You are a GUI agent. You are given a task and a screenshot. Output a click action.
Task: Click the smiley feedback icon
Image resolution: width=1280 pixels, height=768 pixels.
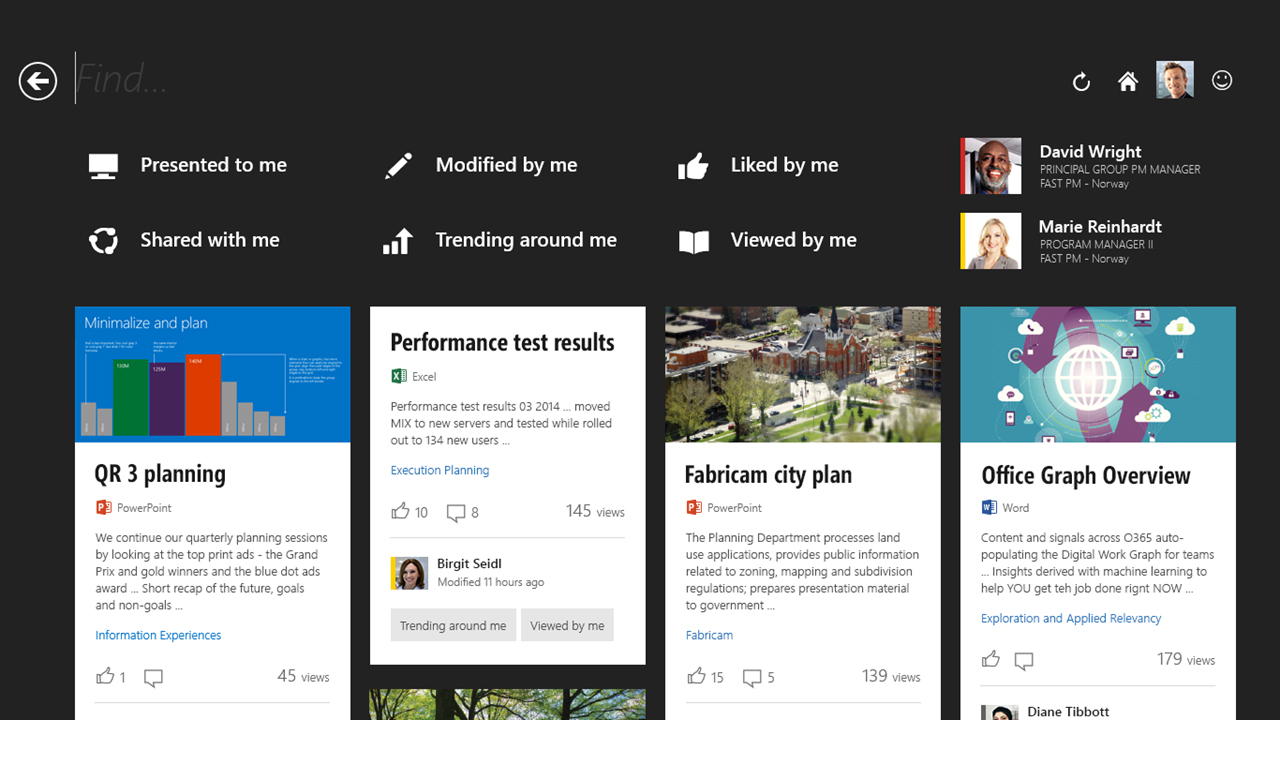click(1222, 80)
